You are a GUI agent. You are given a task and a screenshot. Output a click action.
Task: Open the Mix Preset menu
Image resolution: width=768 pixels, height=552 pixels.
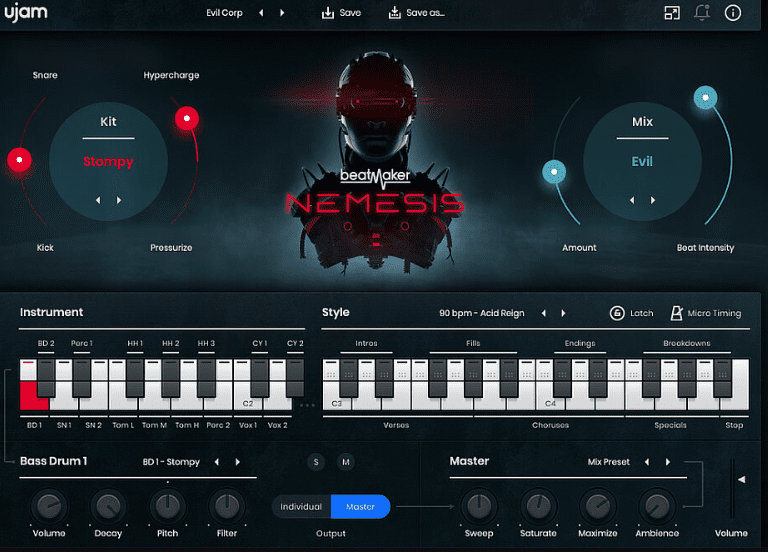[x=608, y=462]
